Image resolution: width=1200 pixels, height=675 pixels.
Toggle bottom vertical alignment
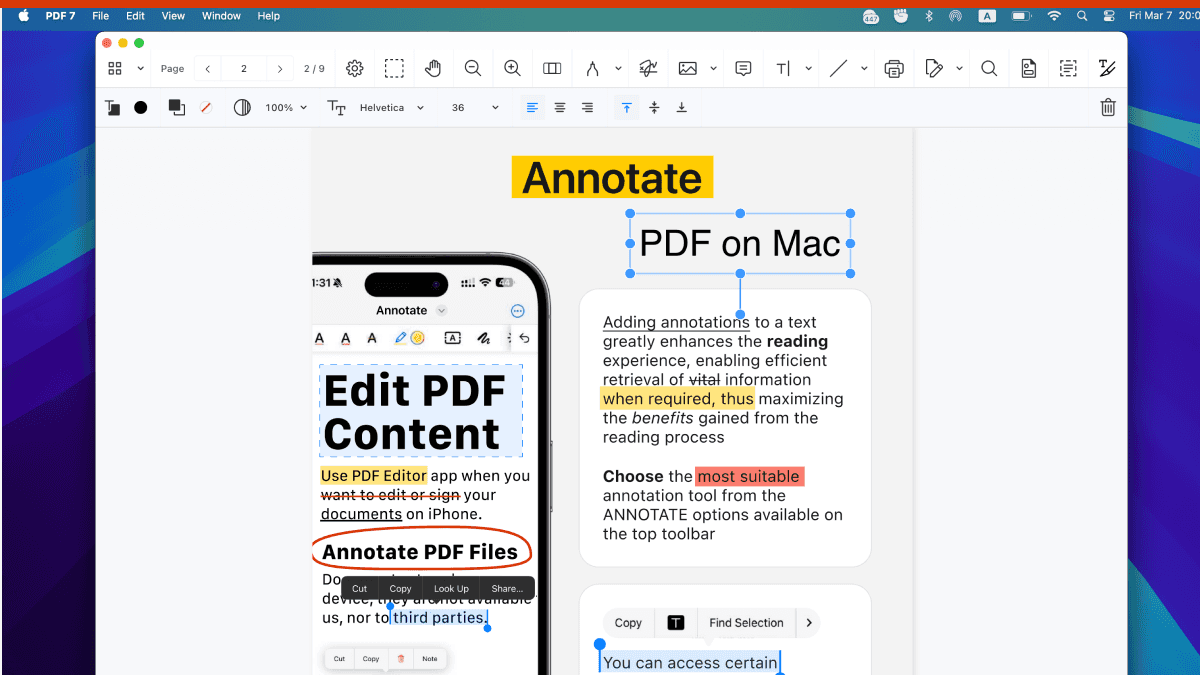[682, 107]
